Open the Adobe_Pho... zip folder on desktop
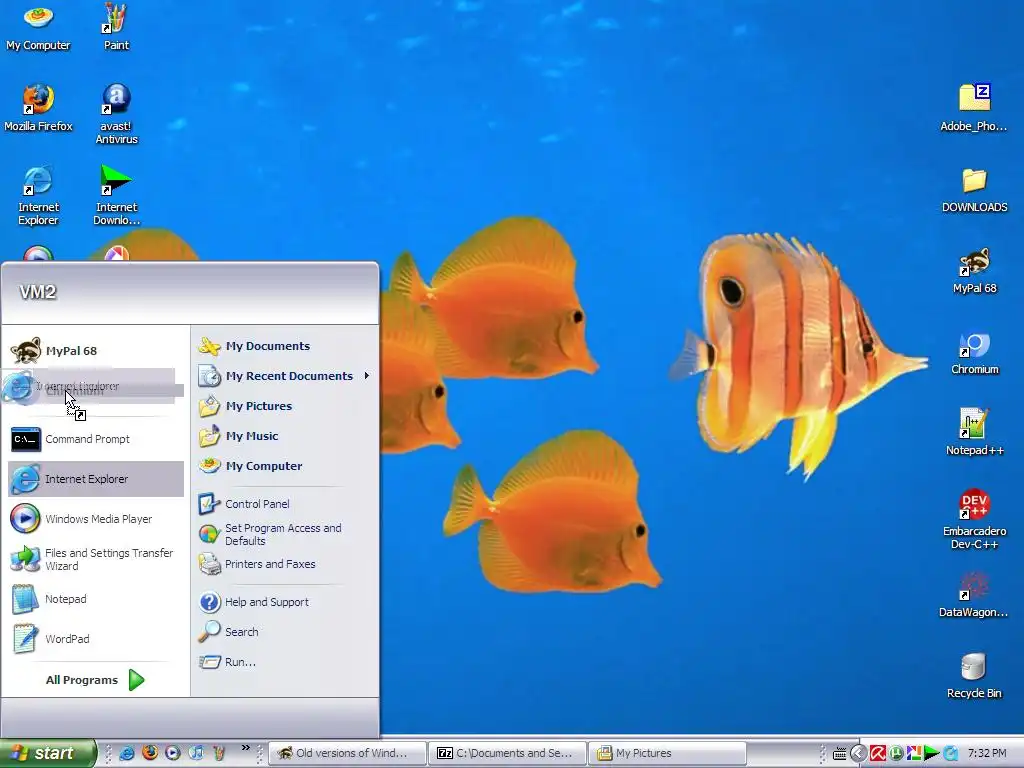This screenshot has width=1024, height=768. tap(974, 108)
